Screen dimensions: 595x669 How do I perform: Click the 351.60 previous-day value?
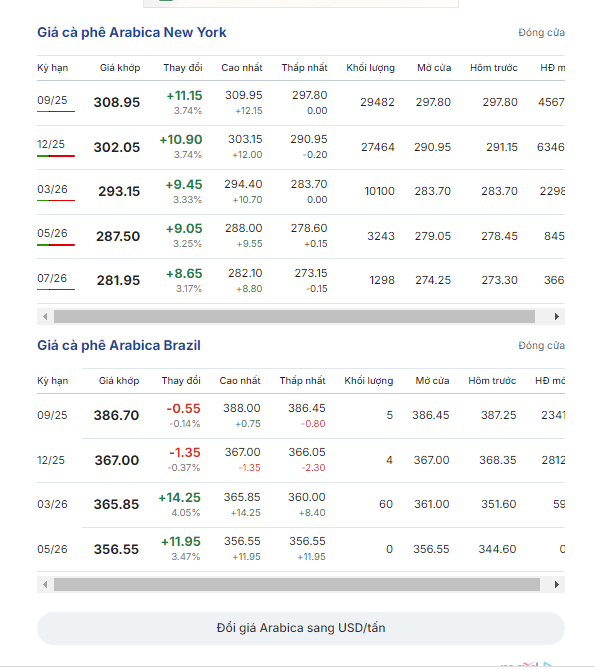tap(499, 504)
